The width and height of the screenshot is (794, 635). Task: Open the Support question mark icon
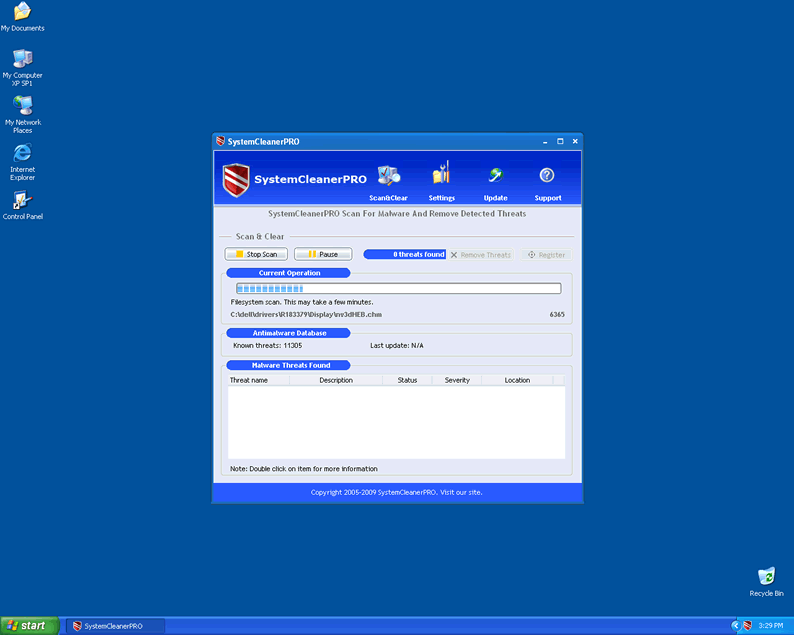point(547,176)
